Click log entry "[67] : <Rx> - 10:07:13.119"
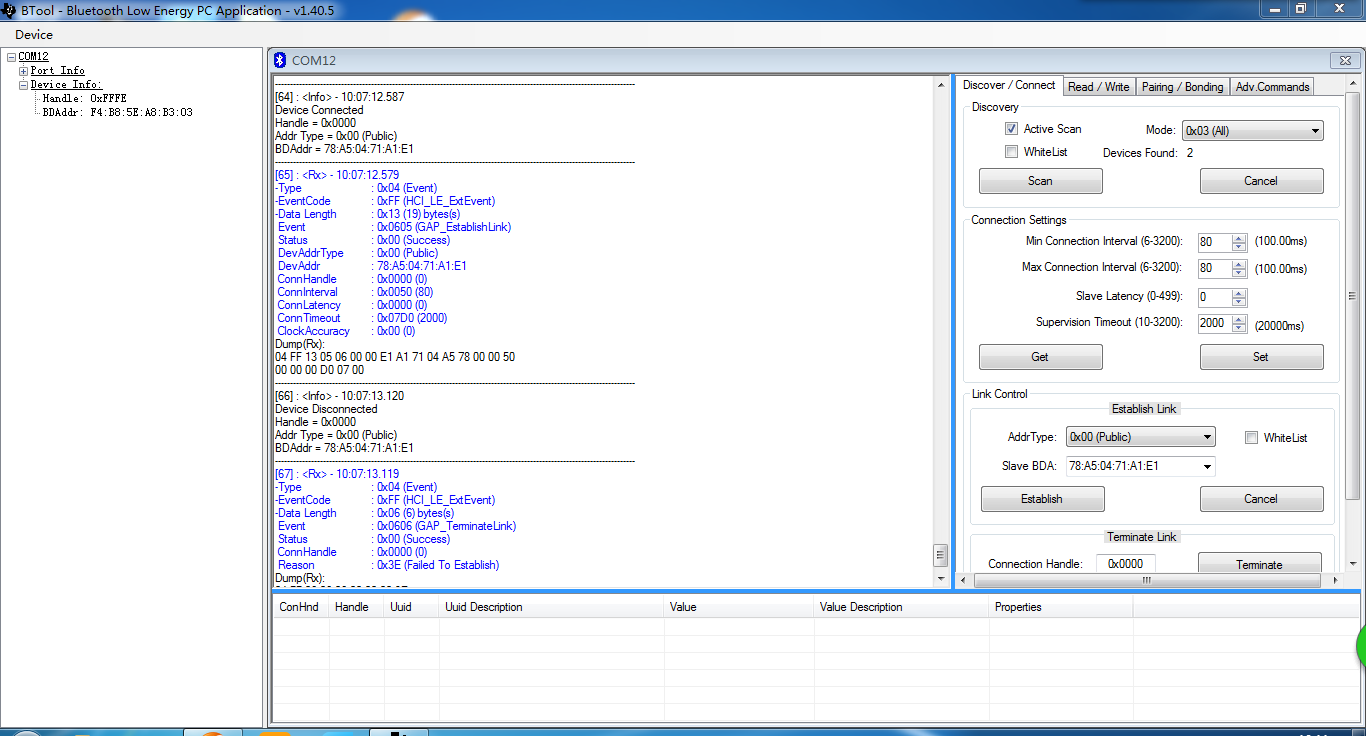The width and height of the screenshot is (1366, 736). click(x=337, y=474)
